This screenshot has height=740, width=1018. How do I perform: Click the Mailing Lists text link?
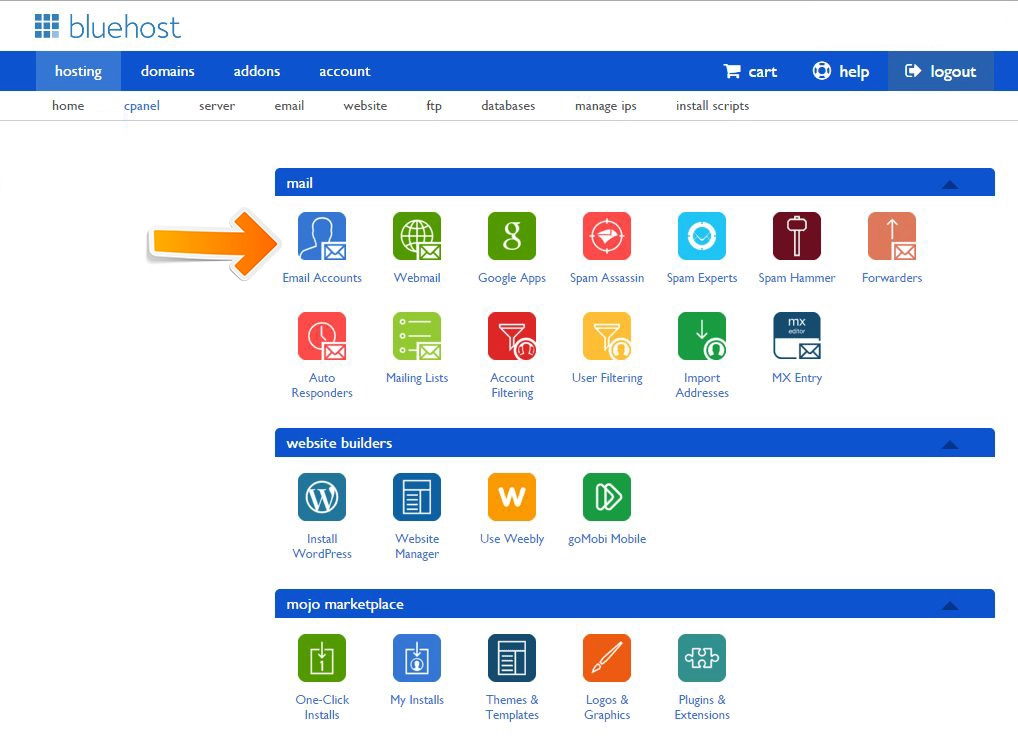click(x=417, y=378)
